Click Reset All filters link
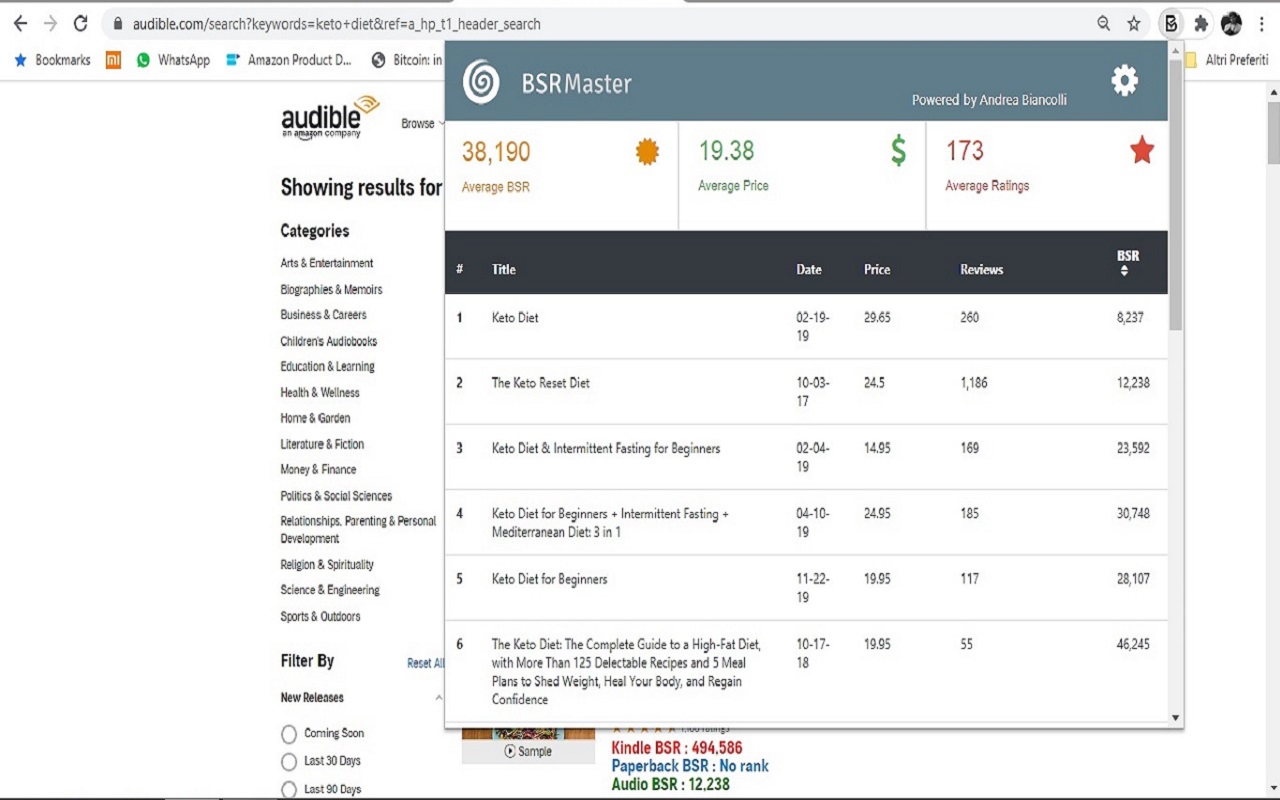The height and width of the screenshot is (800, 1280). point(425,663)
